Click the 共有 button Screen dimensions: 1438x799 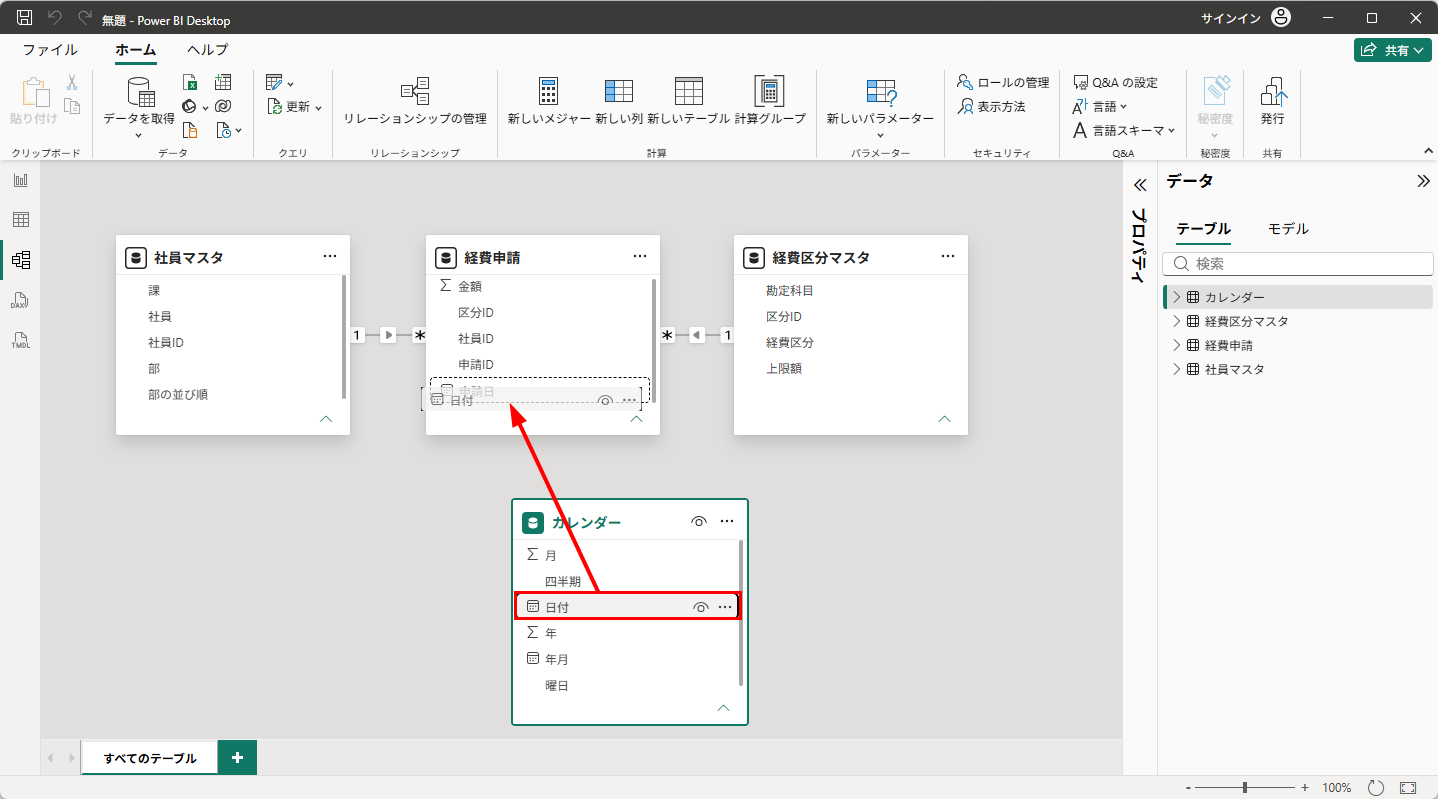pos(1393,50)
